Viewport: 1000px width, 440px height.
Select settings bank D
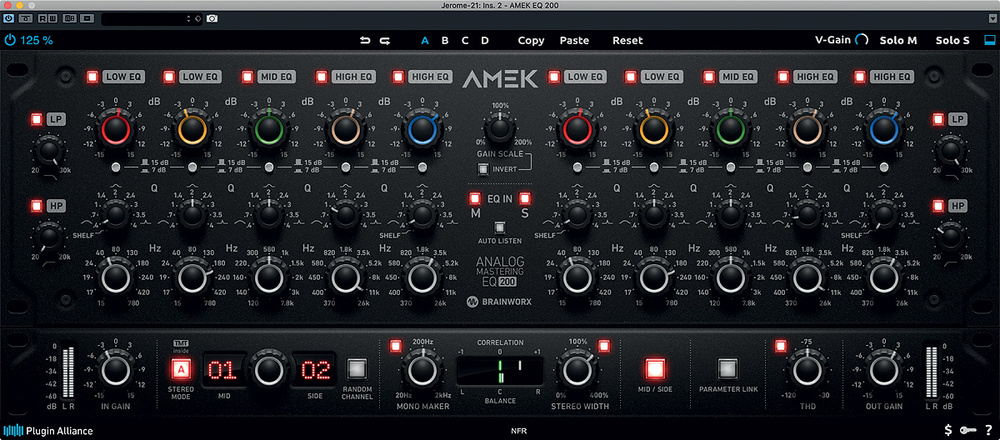pos(485,40)
